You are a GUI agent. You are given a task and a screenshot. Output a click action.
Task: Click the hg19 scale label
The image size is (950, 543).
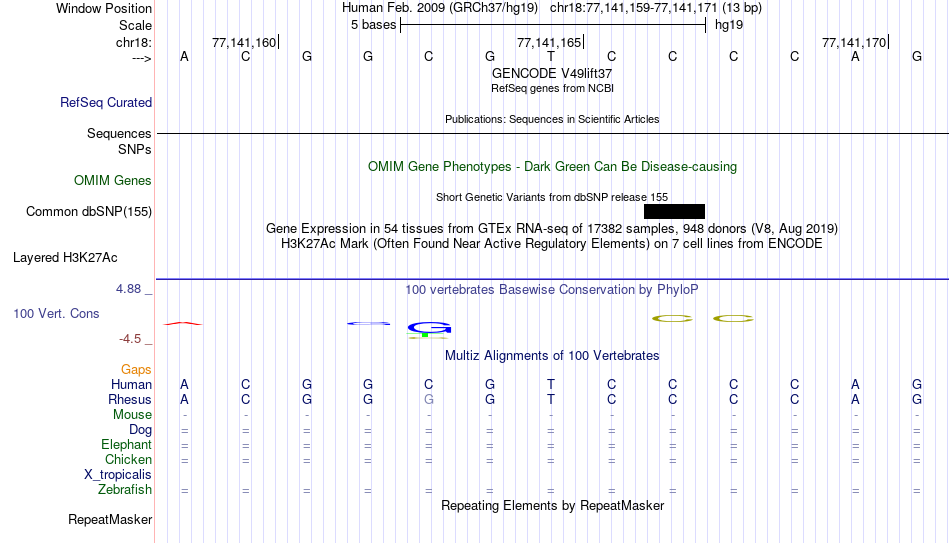[x=729, y=25]
